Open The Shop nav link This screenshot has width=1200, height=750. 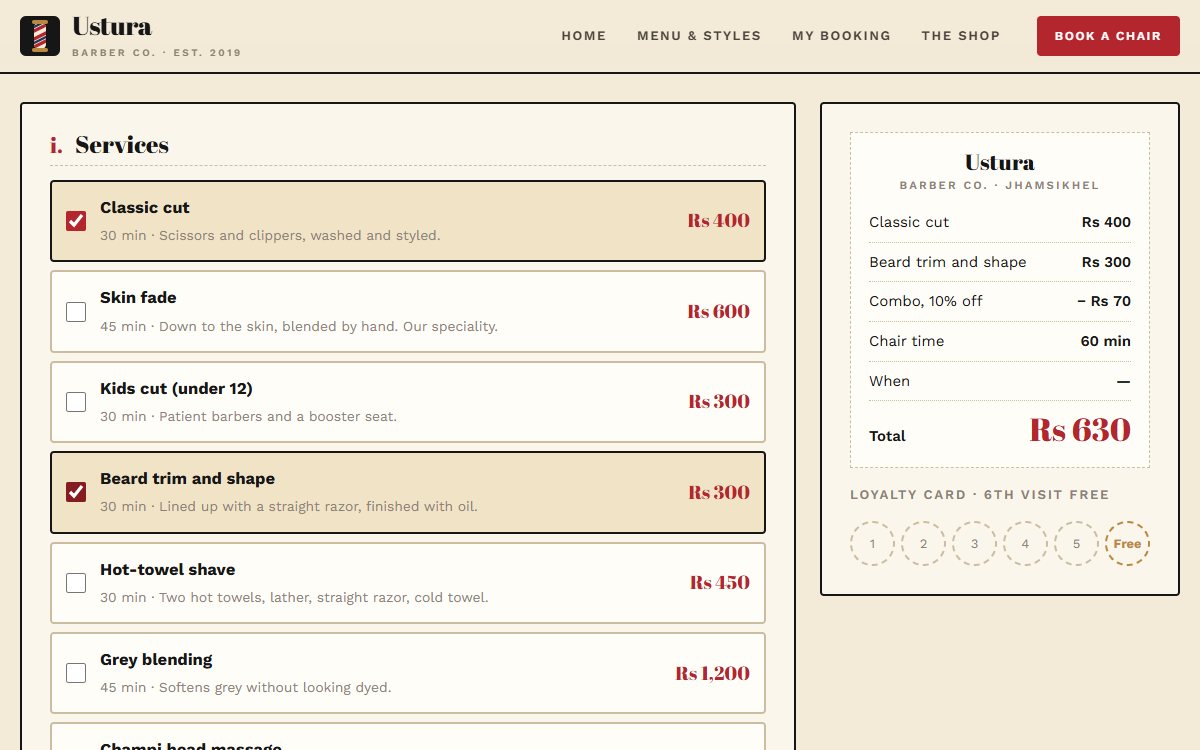[x=961, y=36]
